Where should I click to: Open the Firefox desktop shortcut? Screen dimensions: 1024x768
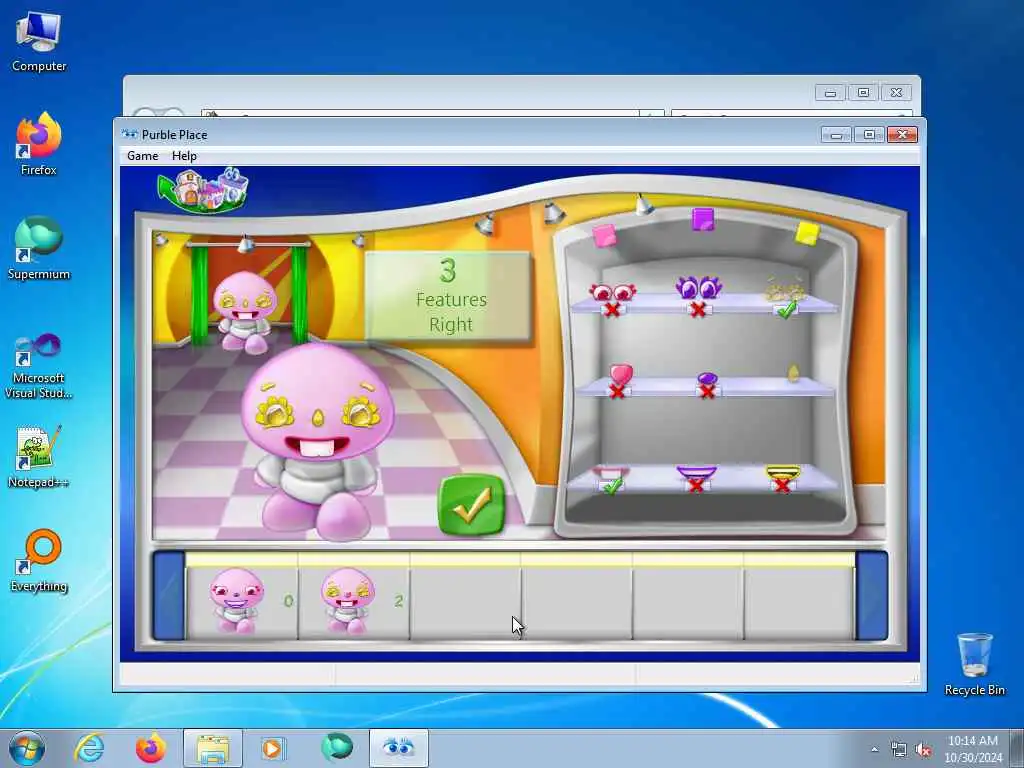click(39, 144)
